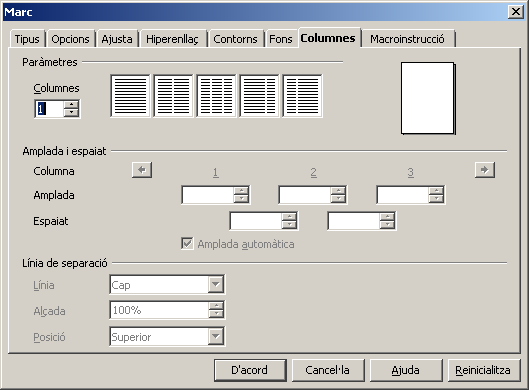Screen dimensions: 529x390
Task: Go to the Contorns tab
Action: [235, 39]
